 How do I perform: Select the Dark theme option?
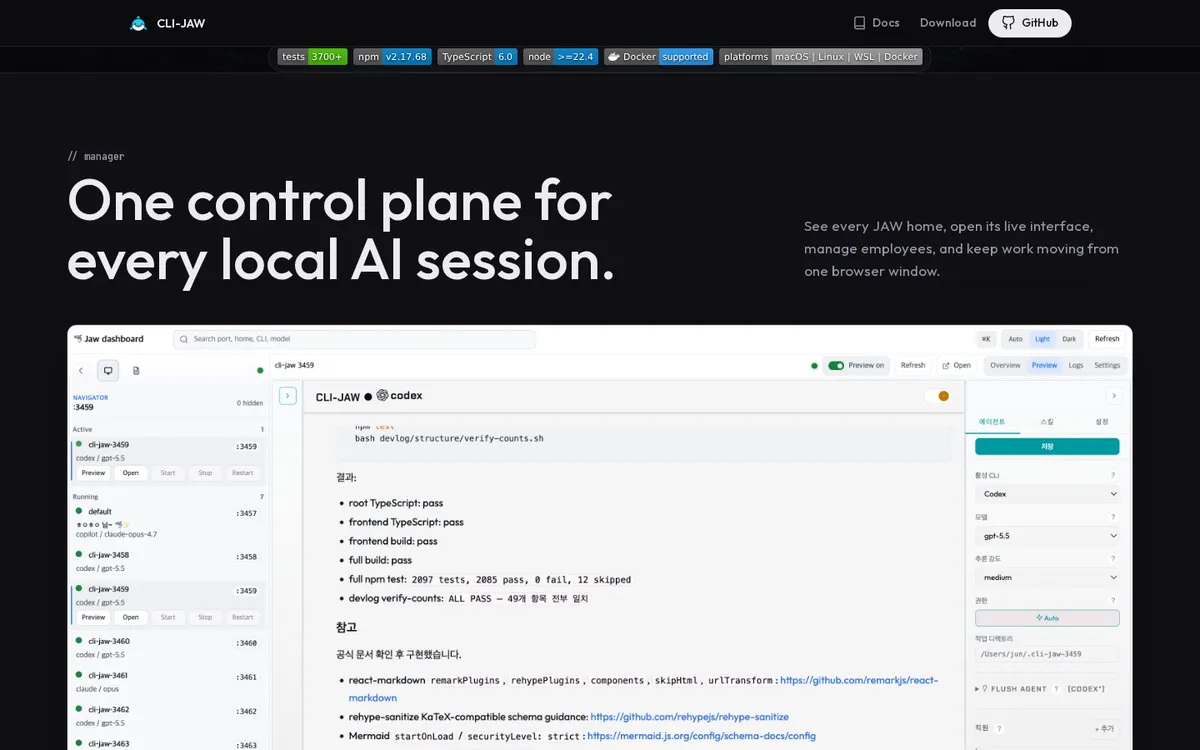pyautogui.click(x=1069, y=339)
